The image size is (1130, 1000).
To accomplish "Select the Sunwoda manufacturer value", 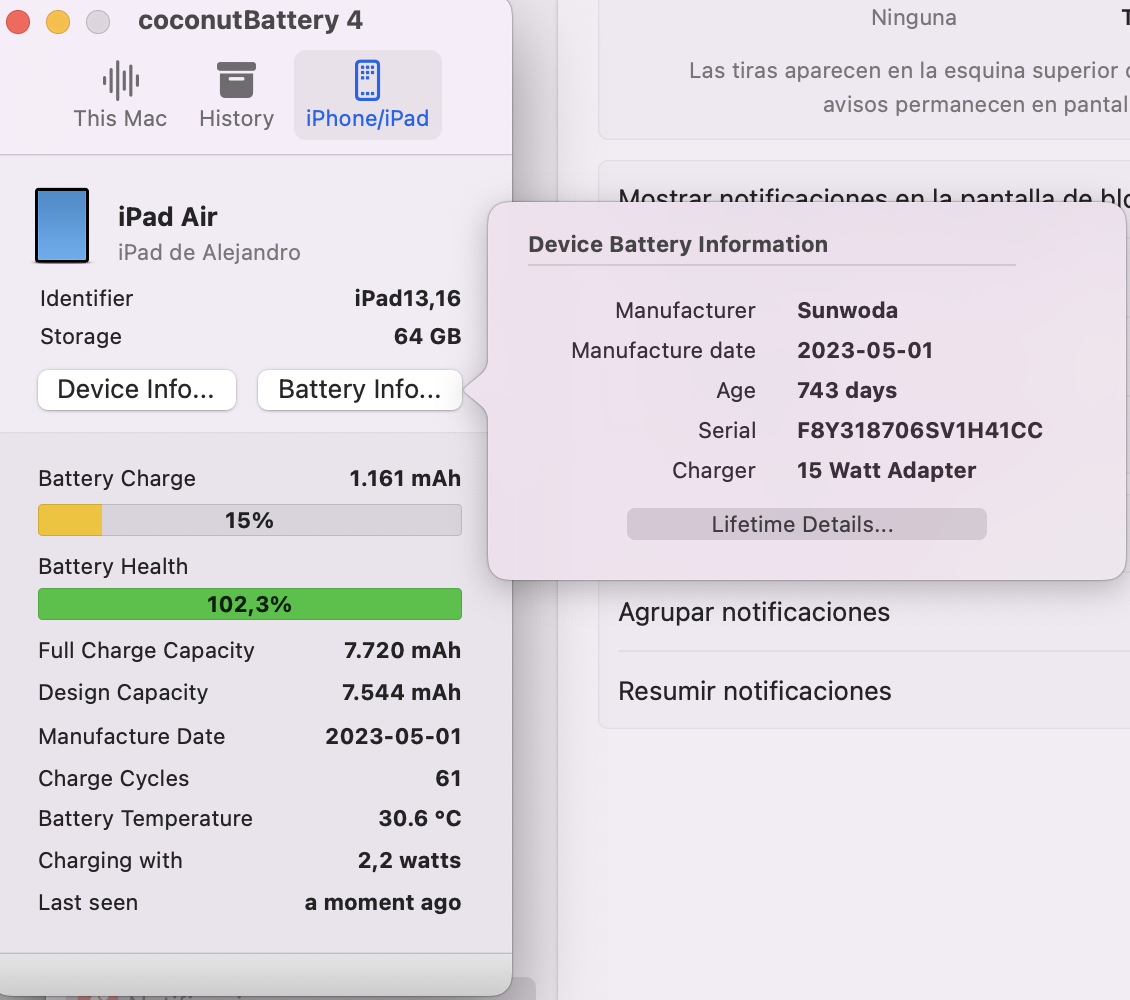I will pyautogui.click(x=848, y=311).
